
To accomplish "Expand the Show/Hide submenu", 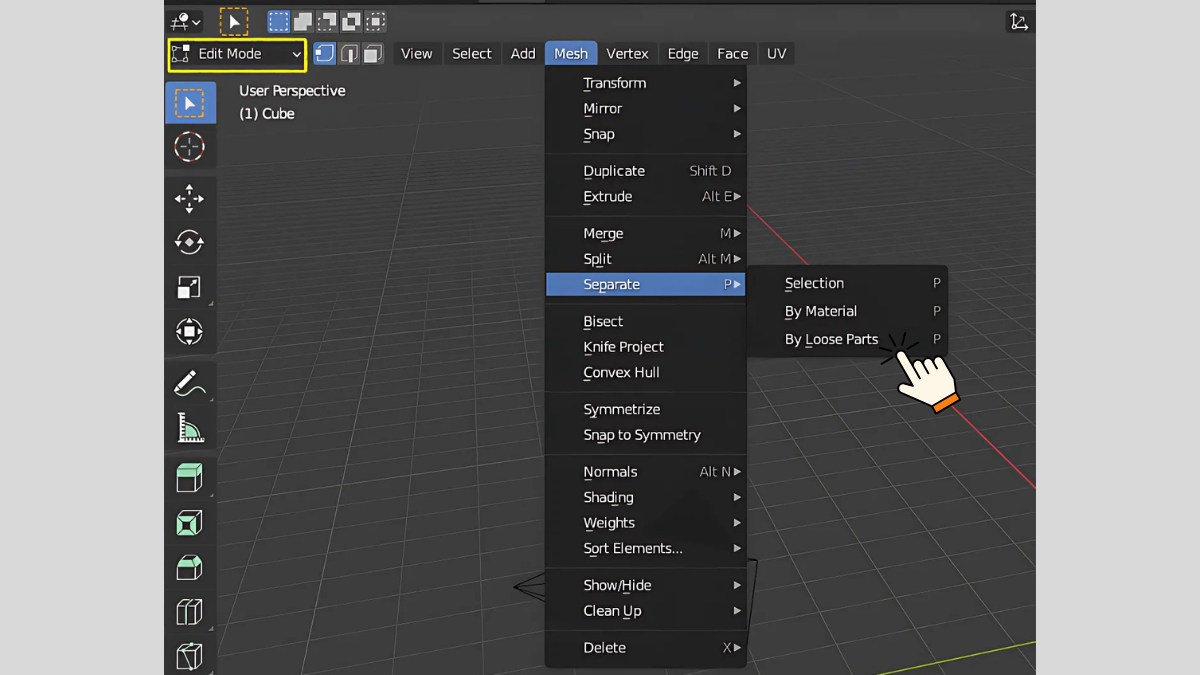I will (x=646, y=586).
